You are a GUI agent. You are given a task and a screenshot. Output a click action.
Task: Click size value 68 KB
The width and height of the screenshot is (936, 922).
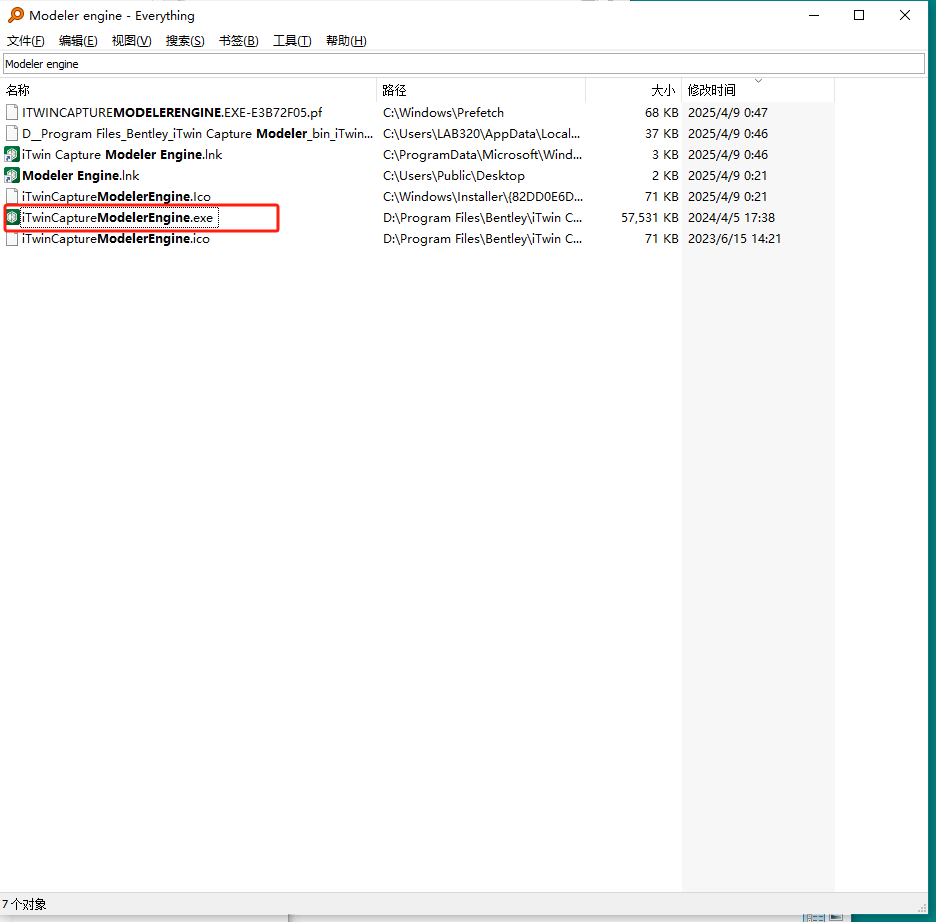[661, 112]
